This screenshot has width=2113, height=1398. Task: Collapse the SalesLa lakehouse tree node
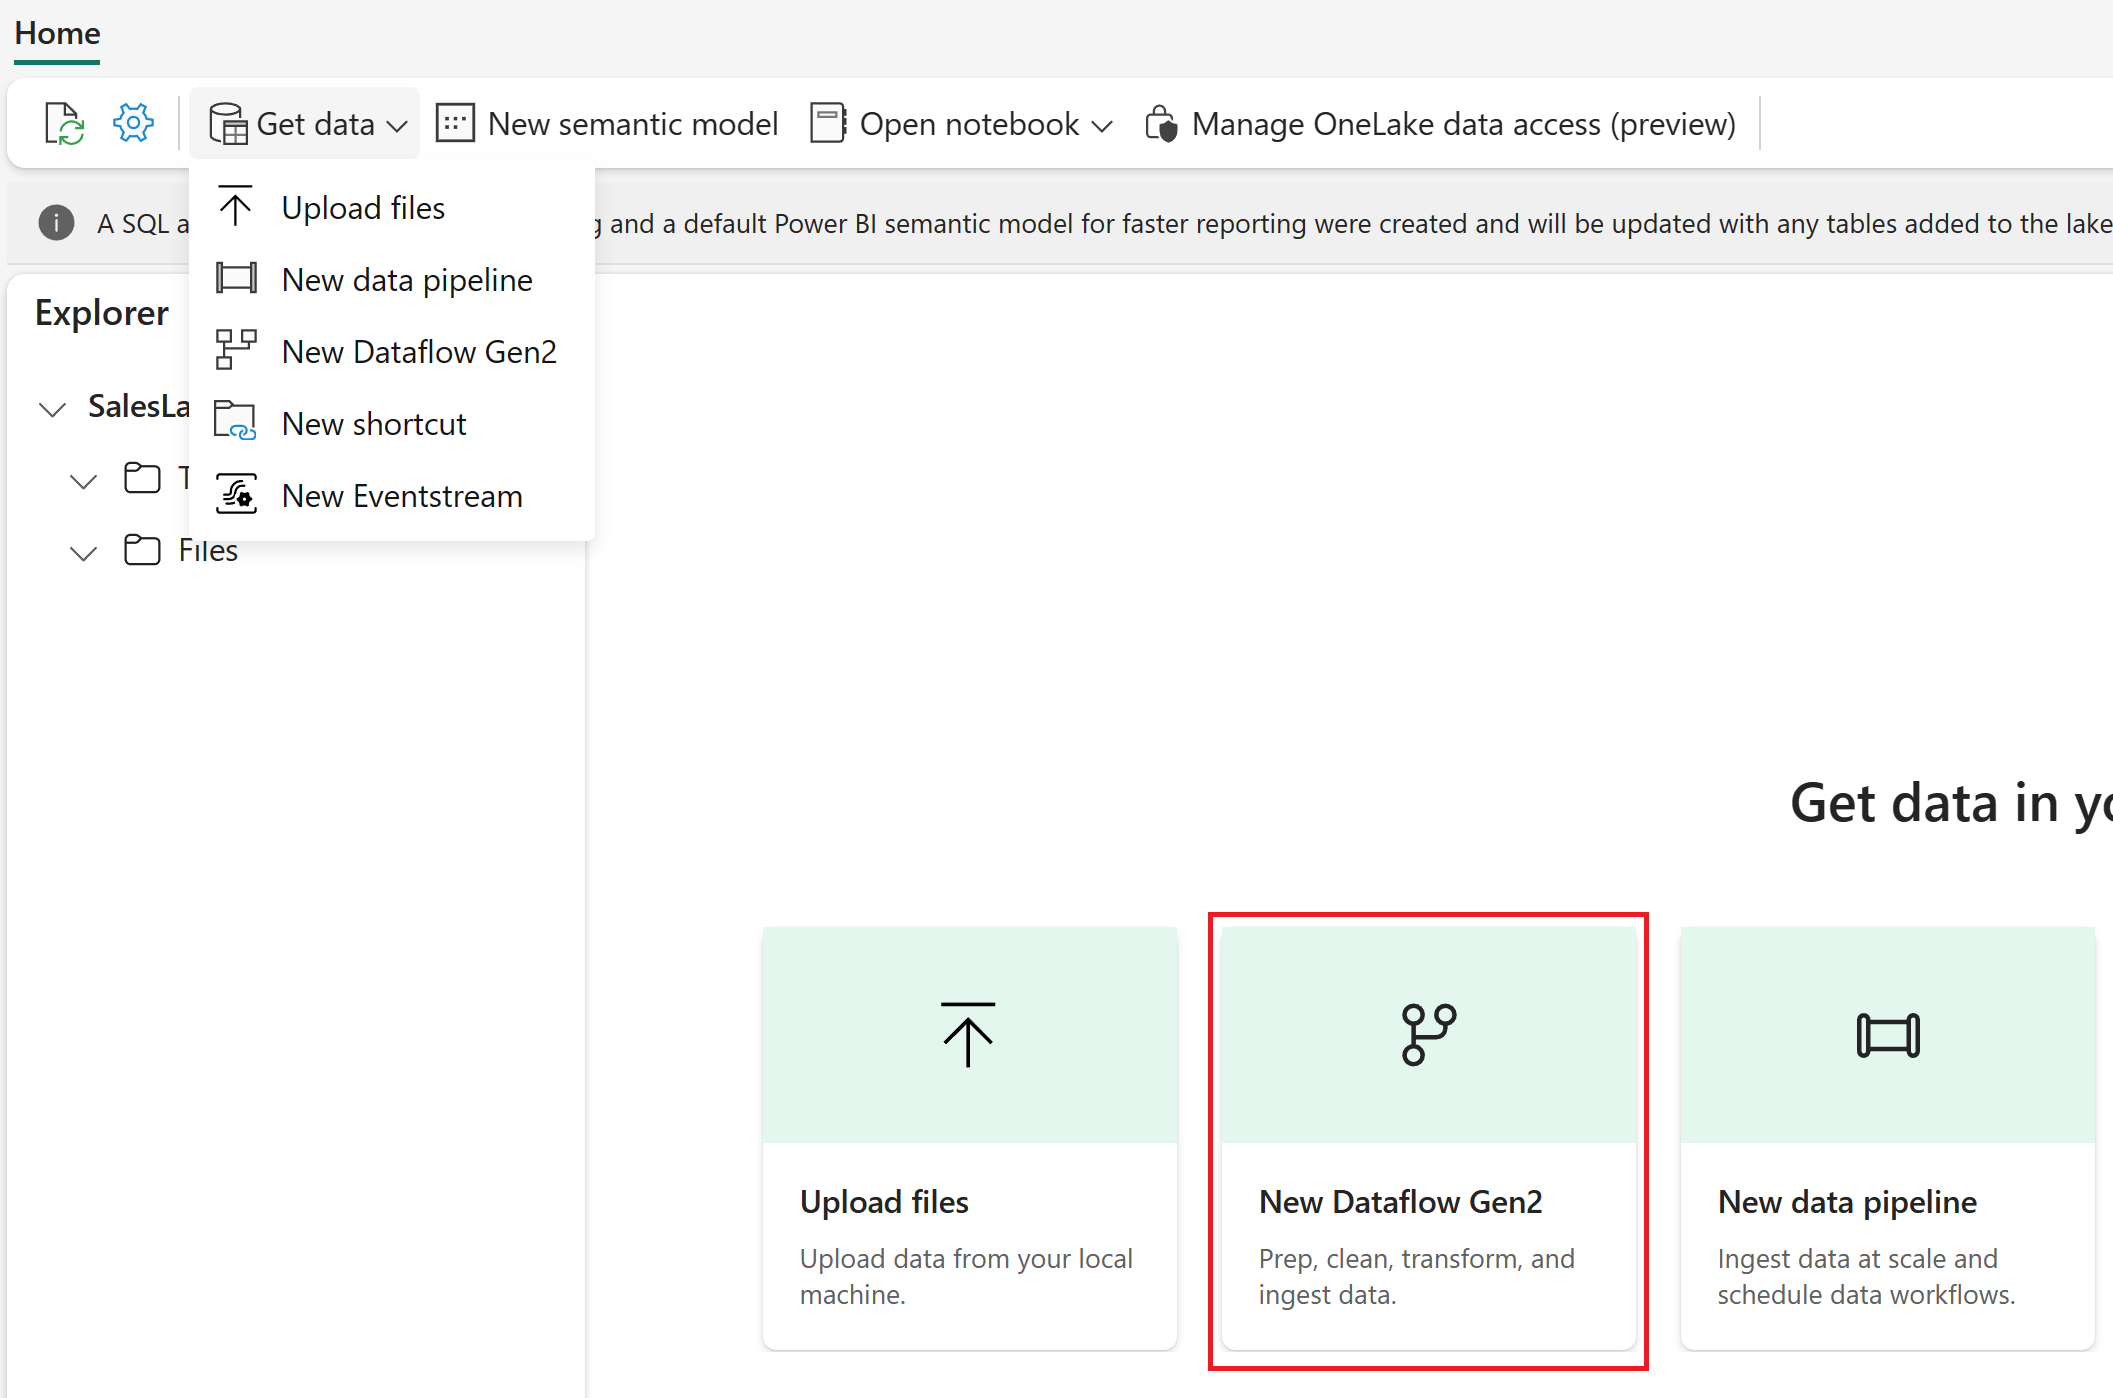point(52,408)
